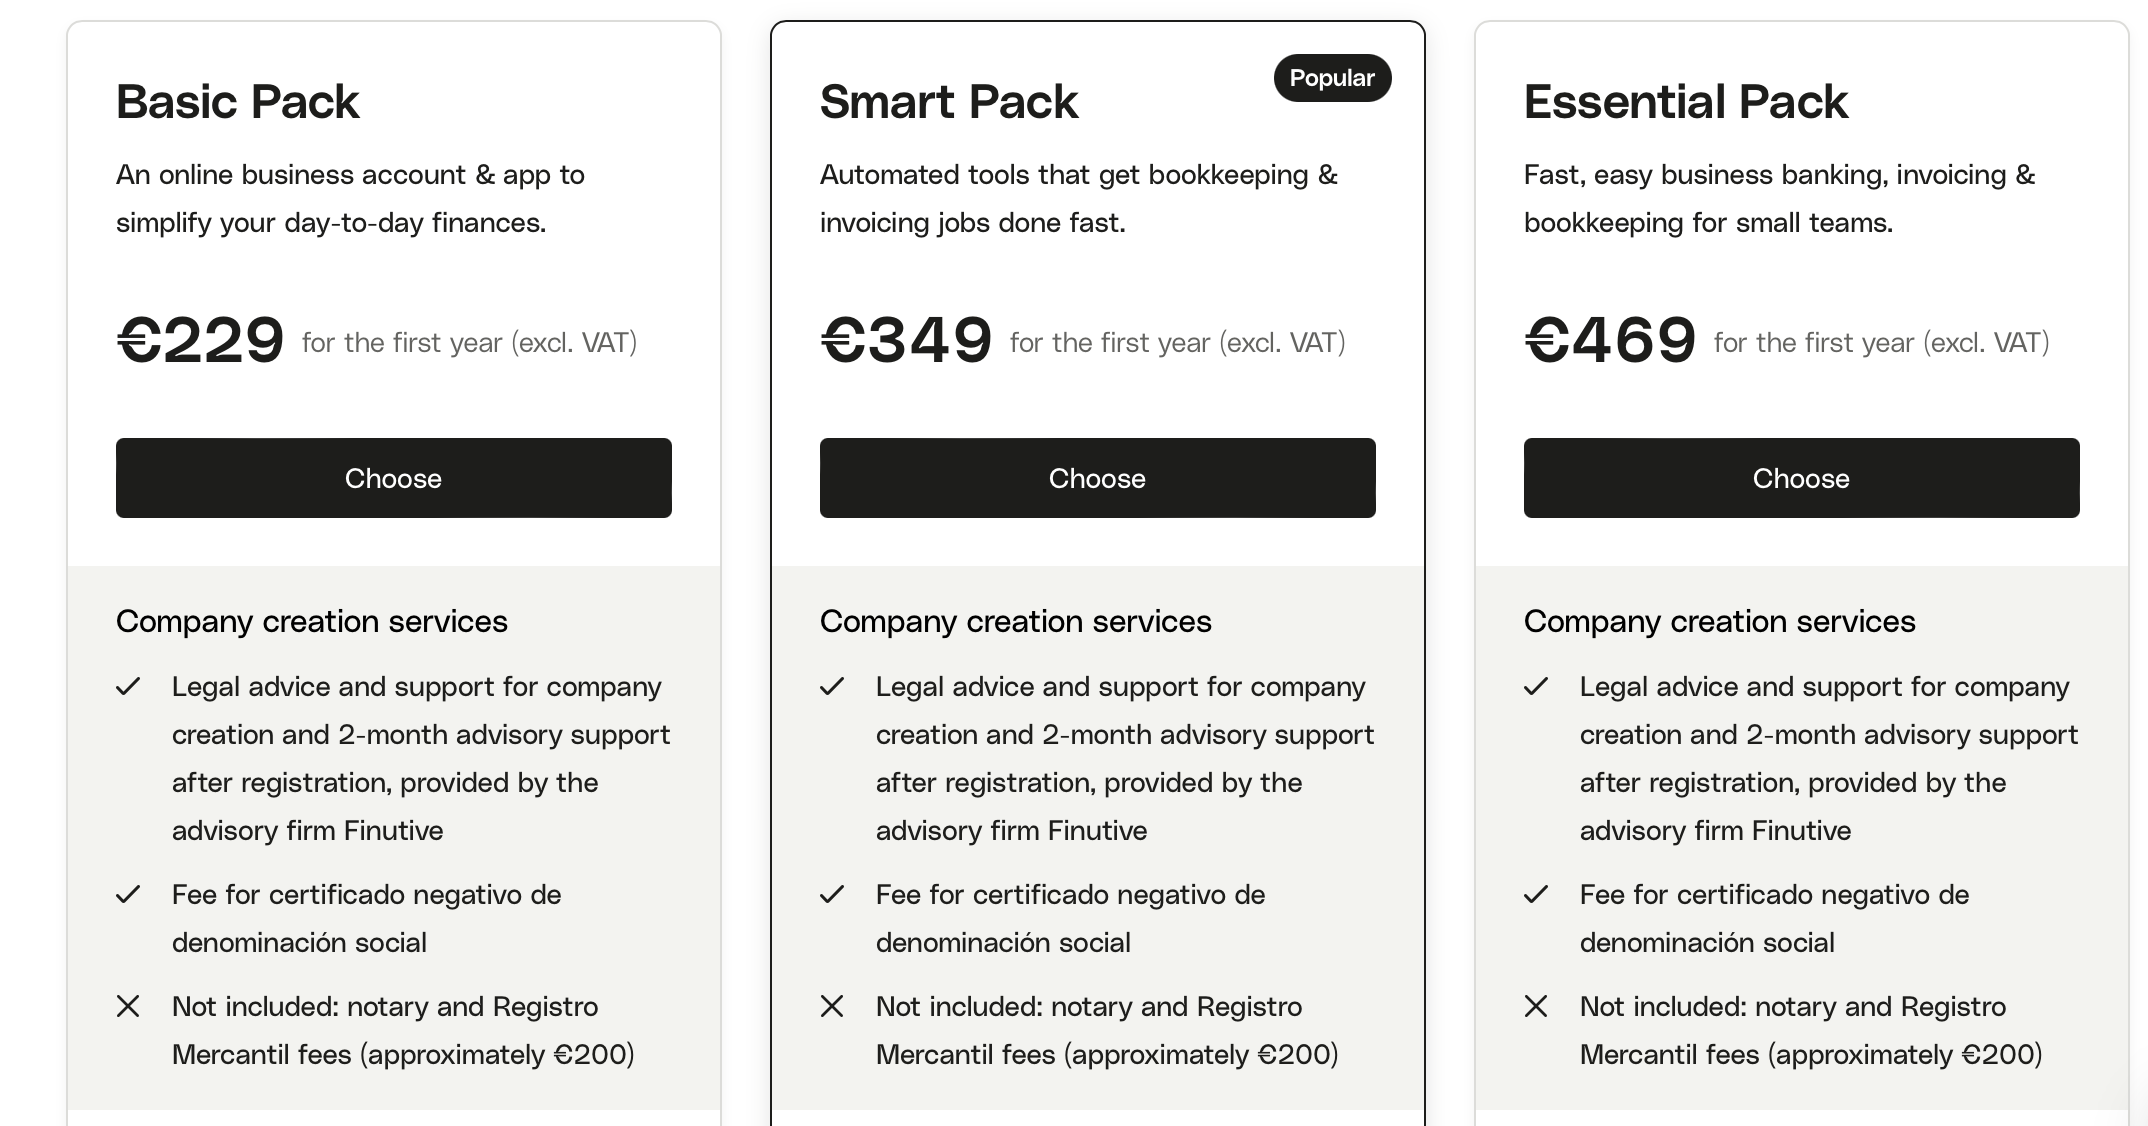Click Essential Pack legal advice checkmark icon
The height and width of the screenshot is (1126, 2148).
1536,687
